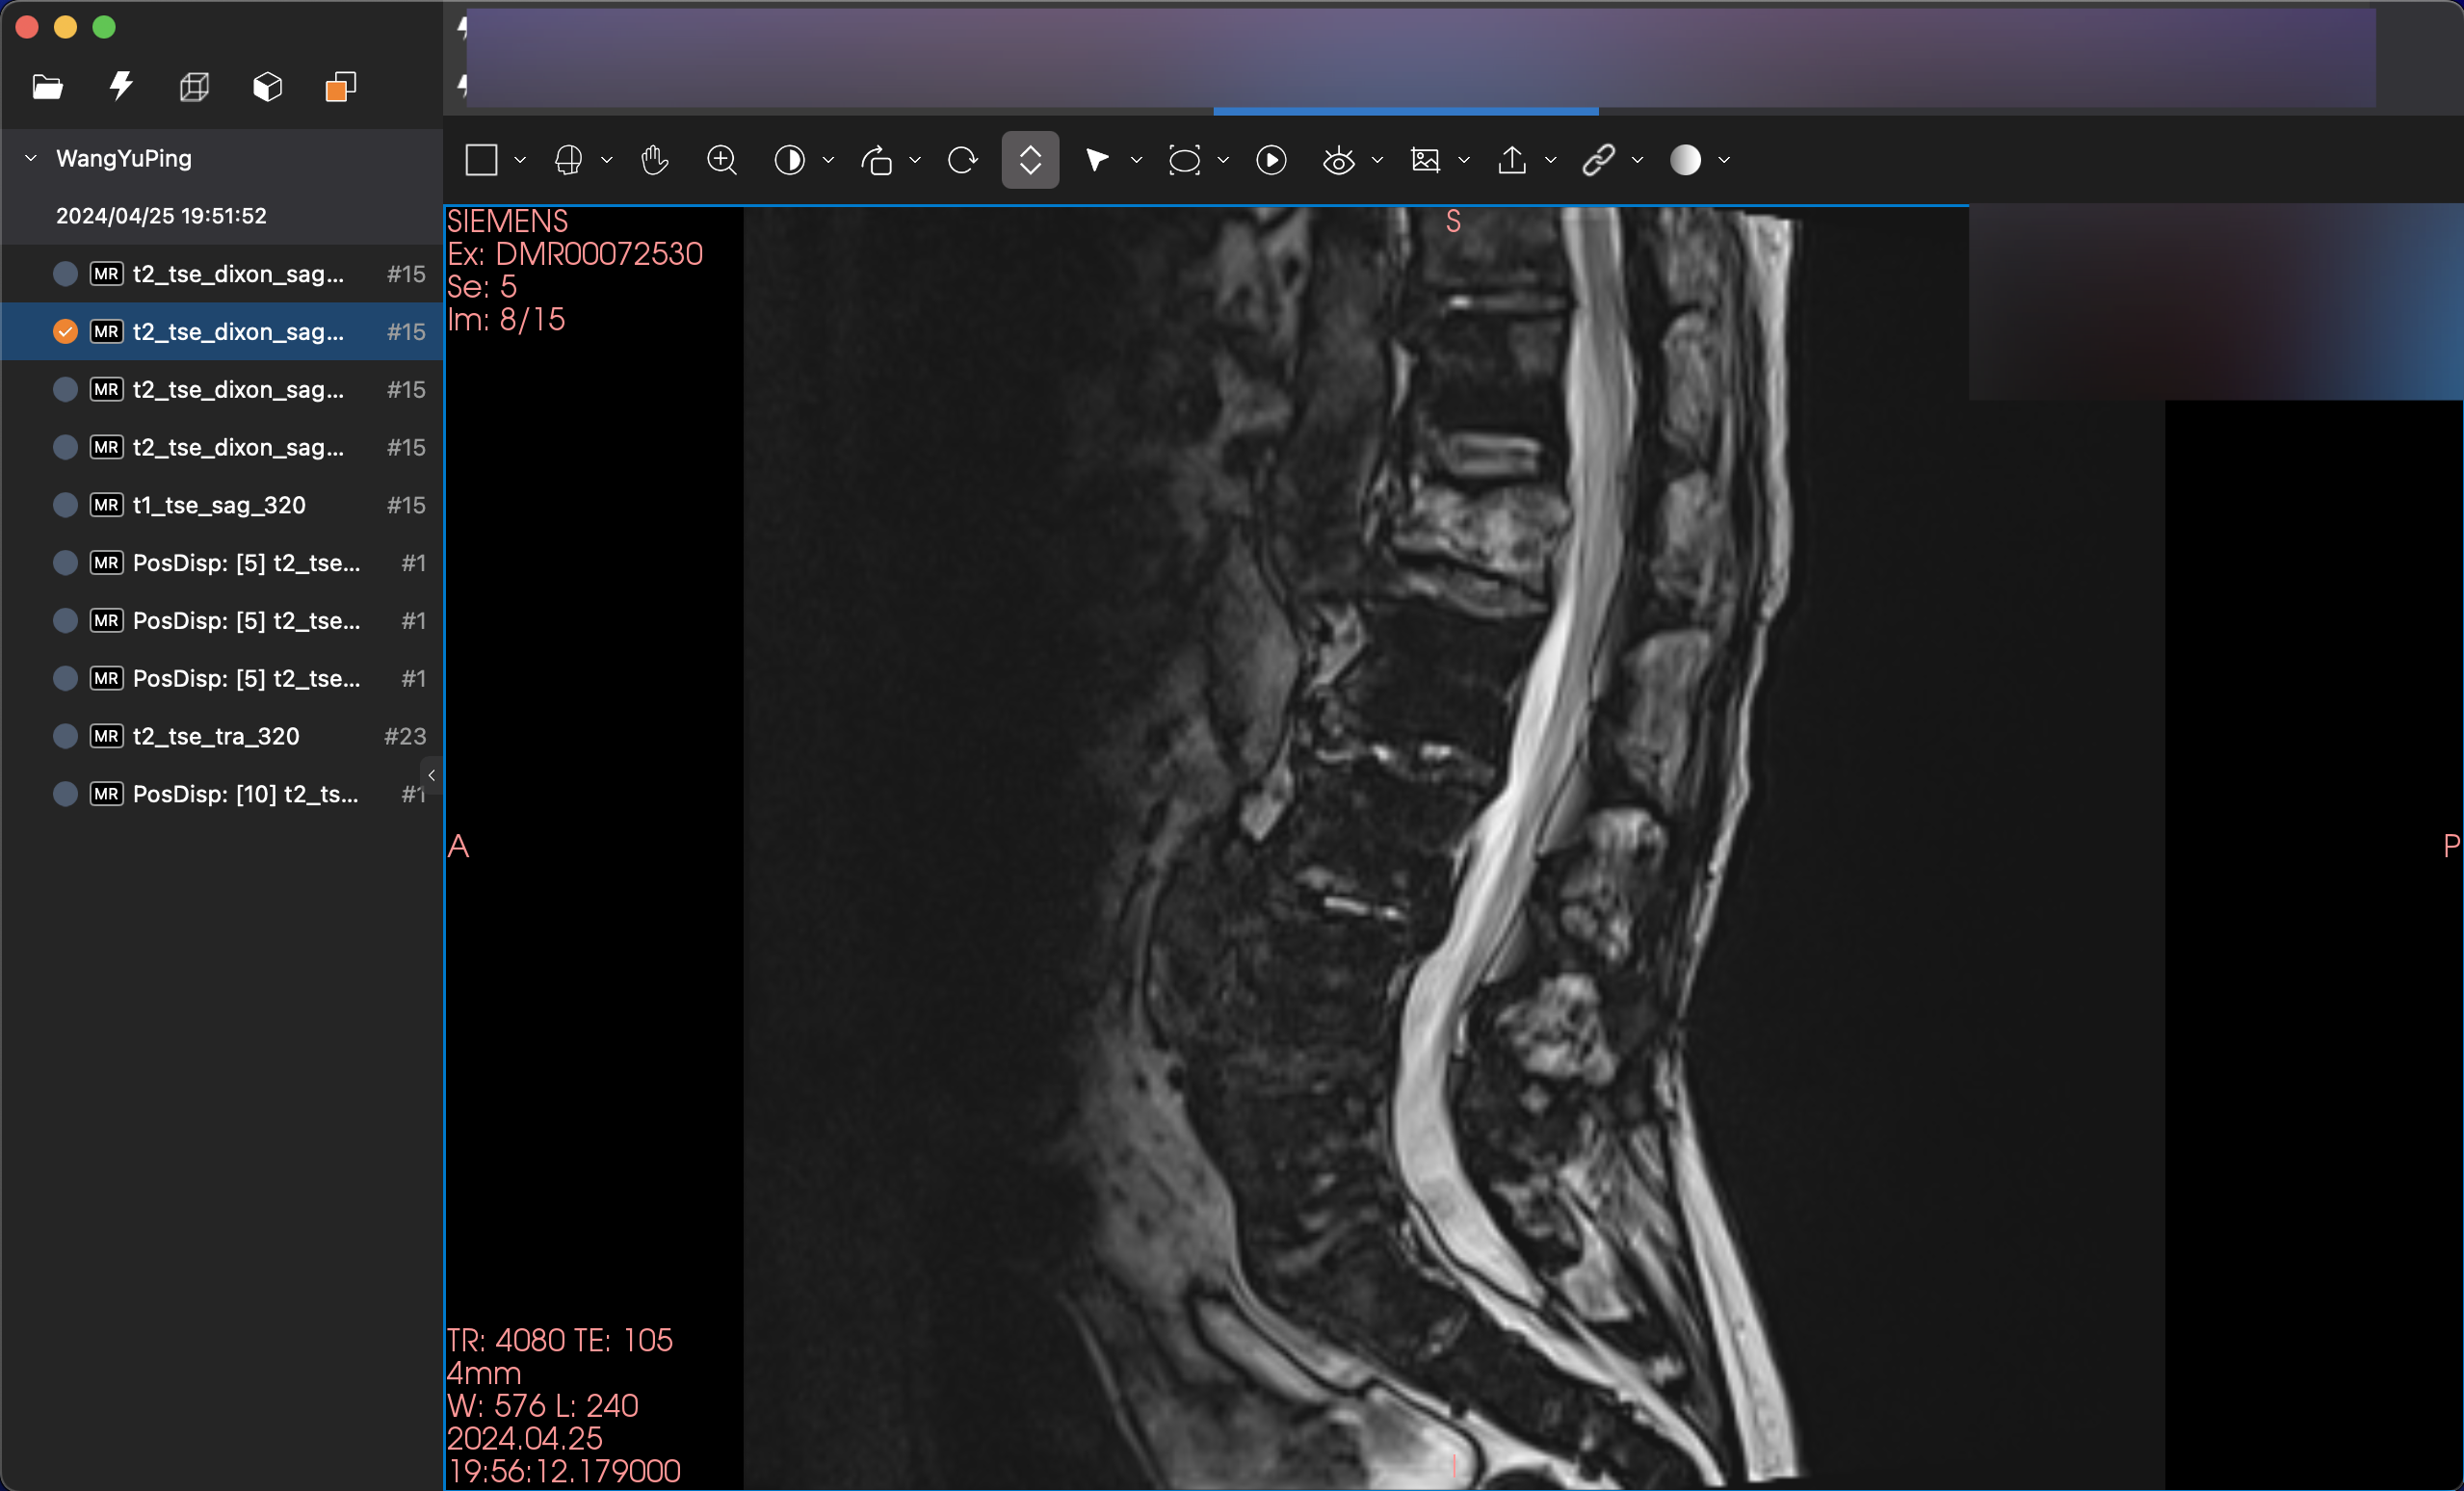Collapse the WangYuPing patient tree

pyautogui.click(x=31, y=158)
